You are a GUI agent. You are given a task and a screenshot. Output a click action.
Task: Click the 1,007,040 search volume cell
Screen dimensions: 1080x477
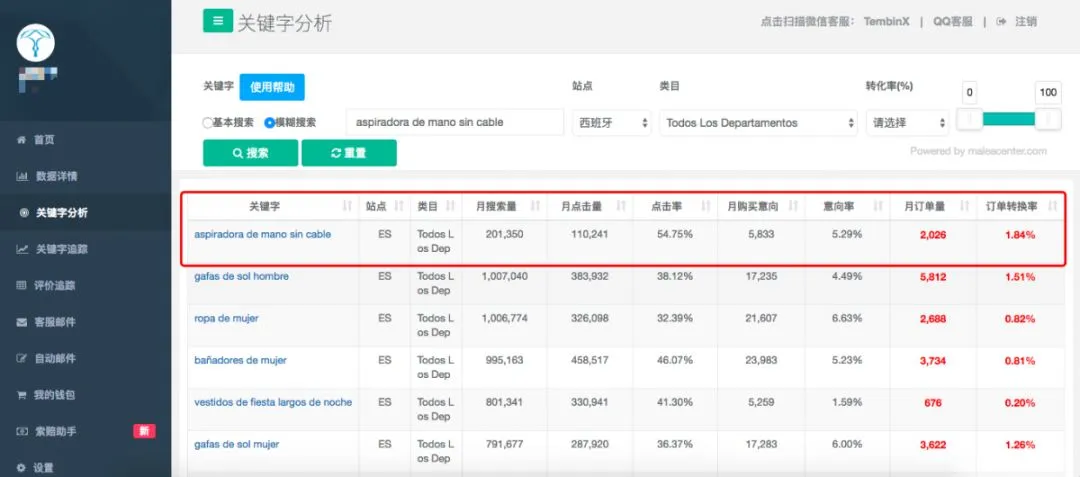pyautogui.click(x=504, y=276)
